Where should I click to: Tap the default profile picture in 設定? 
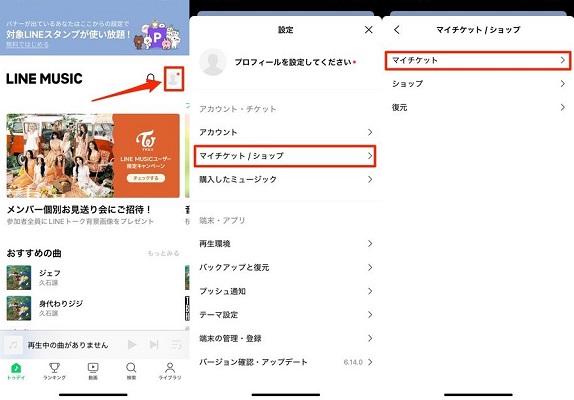point(213,62)
